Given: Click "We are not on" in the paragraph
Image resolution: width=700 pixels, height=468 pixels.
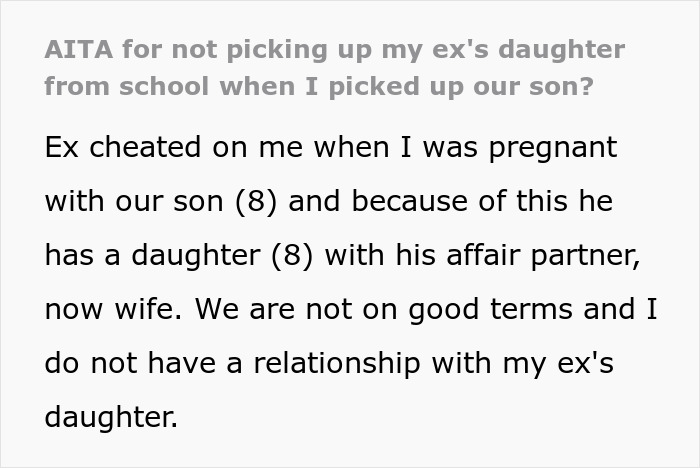Looking at the screenshot, I should coord(298,309).
